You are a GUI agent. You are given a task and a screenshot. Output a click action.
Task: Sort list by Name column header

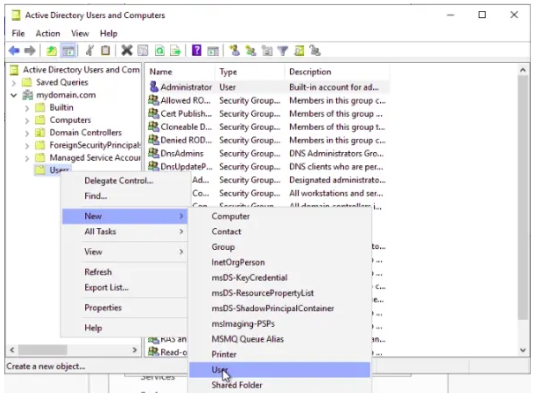[180, 72]
